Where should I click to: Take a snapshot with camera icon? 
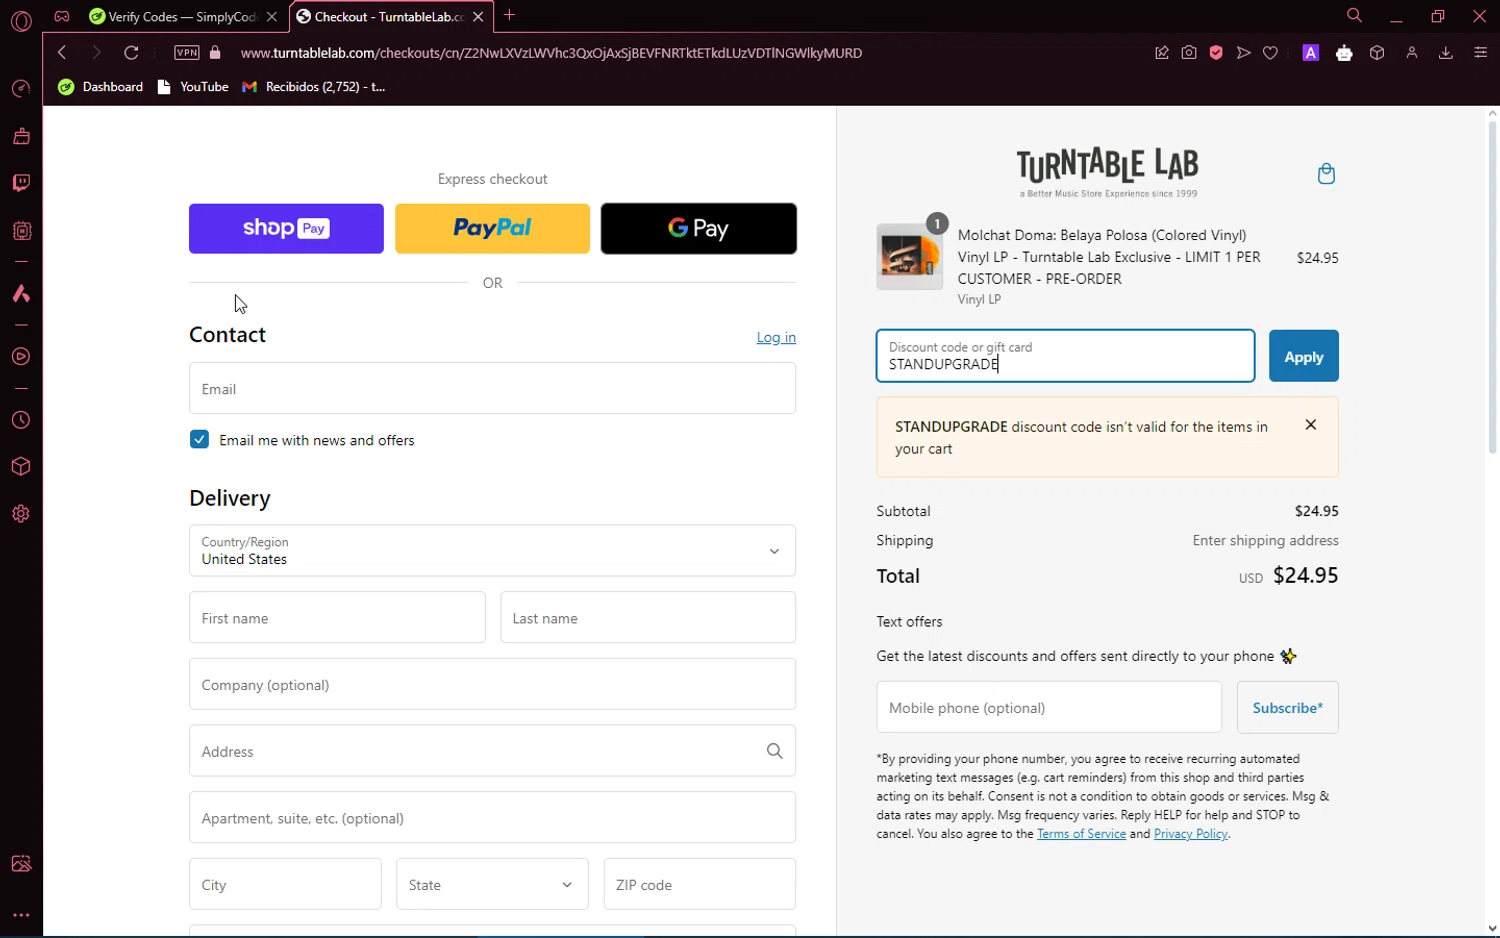click(x=1189, y=53)
